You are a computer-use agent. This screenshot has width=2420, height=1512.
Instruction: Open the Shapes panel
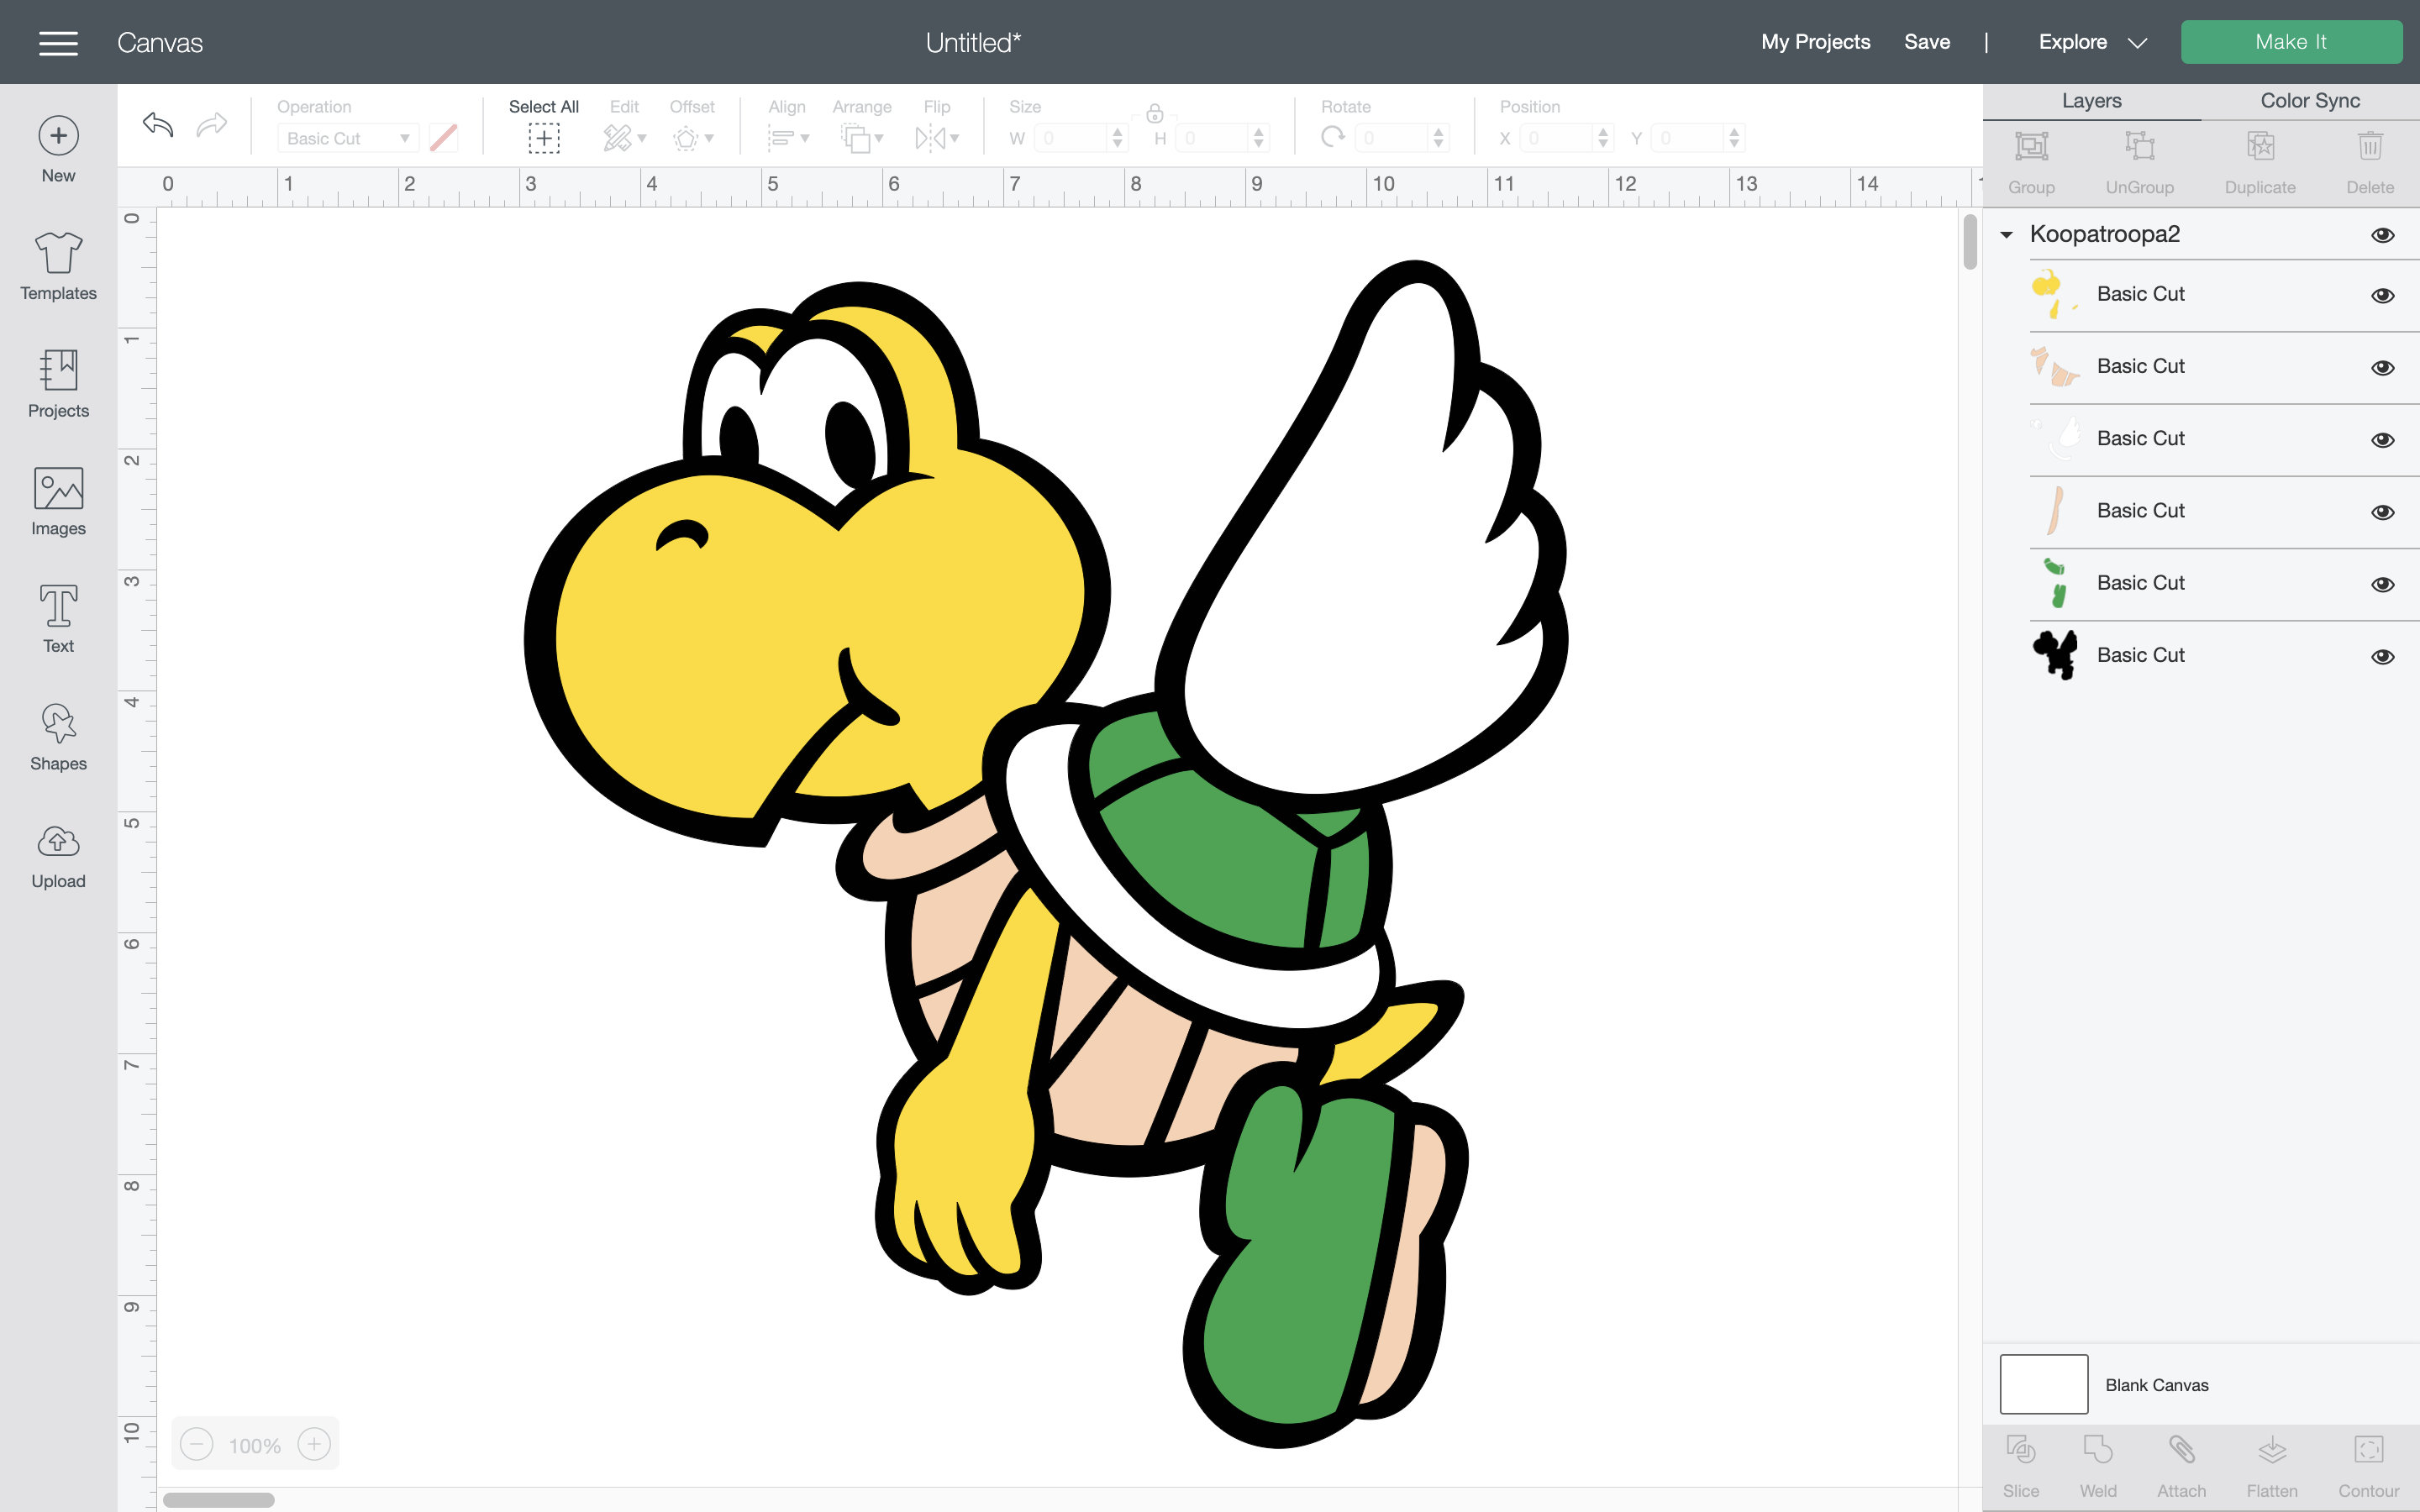click(x=57, y=735)
